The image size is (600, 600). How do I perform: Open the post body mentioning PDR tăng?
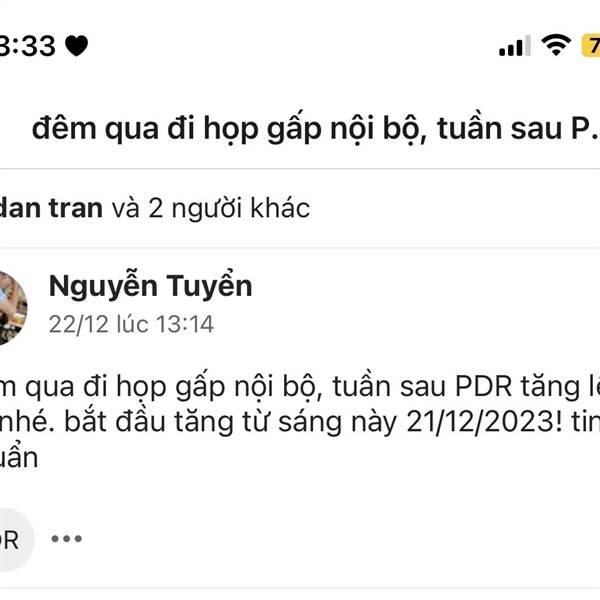[x=300, y=422]
